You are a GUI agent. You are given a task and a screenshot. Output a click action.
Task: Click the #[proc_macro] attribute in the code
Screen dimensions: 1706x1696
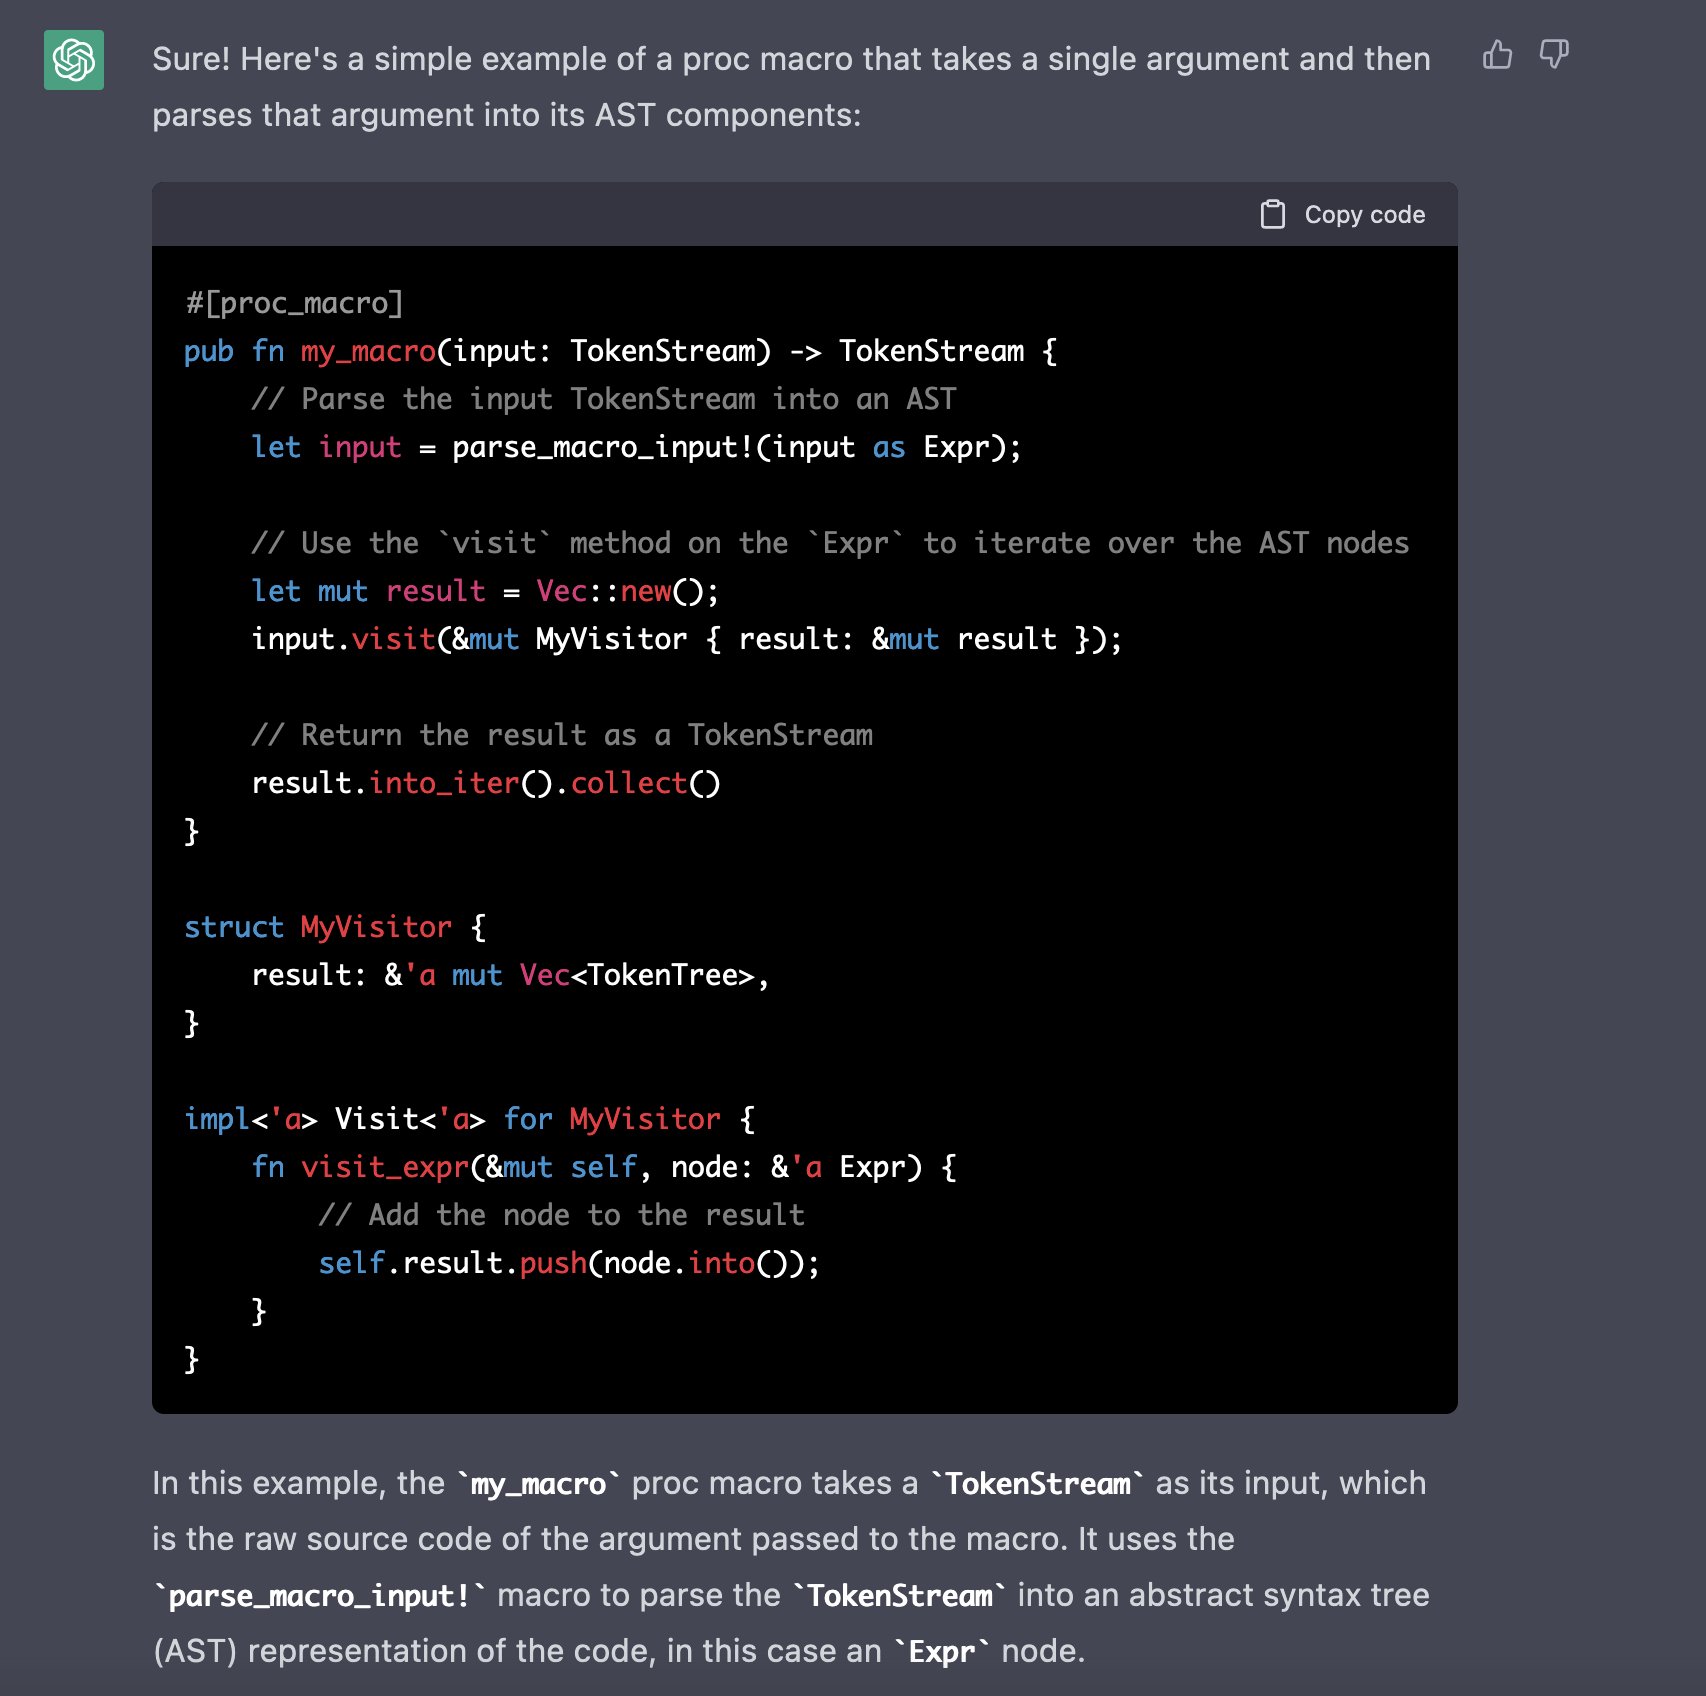click(294, 303)
